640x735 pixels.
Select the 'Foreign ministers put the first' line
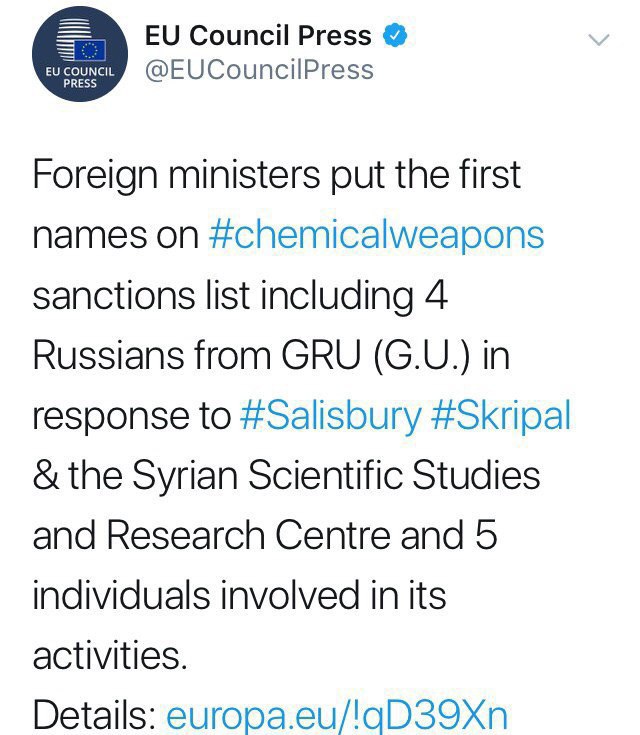pyautogui.click(x=277, y=175)
